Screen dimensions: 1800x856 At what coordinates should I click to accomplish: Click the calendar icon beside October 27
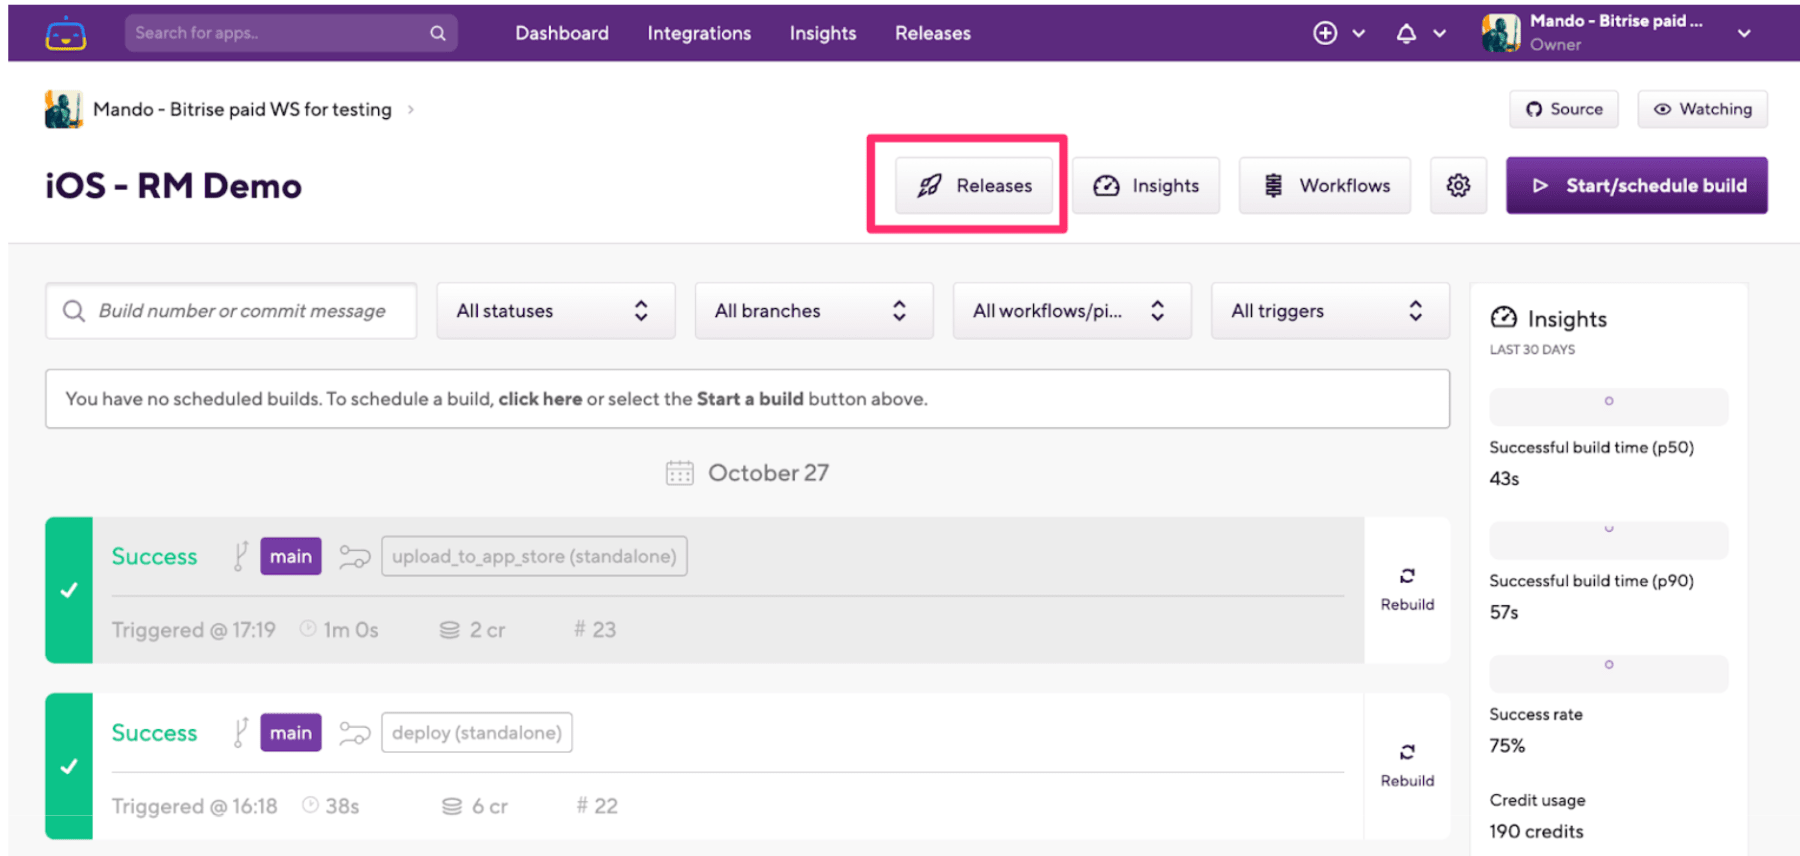tap(680, 473)
